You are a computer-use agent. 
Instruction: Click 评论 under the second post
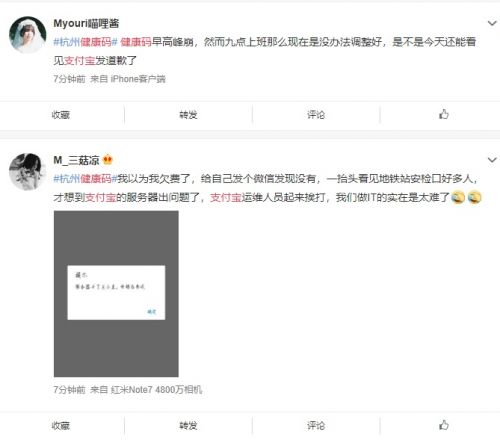click(x=316, y=425)
